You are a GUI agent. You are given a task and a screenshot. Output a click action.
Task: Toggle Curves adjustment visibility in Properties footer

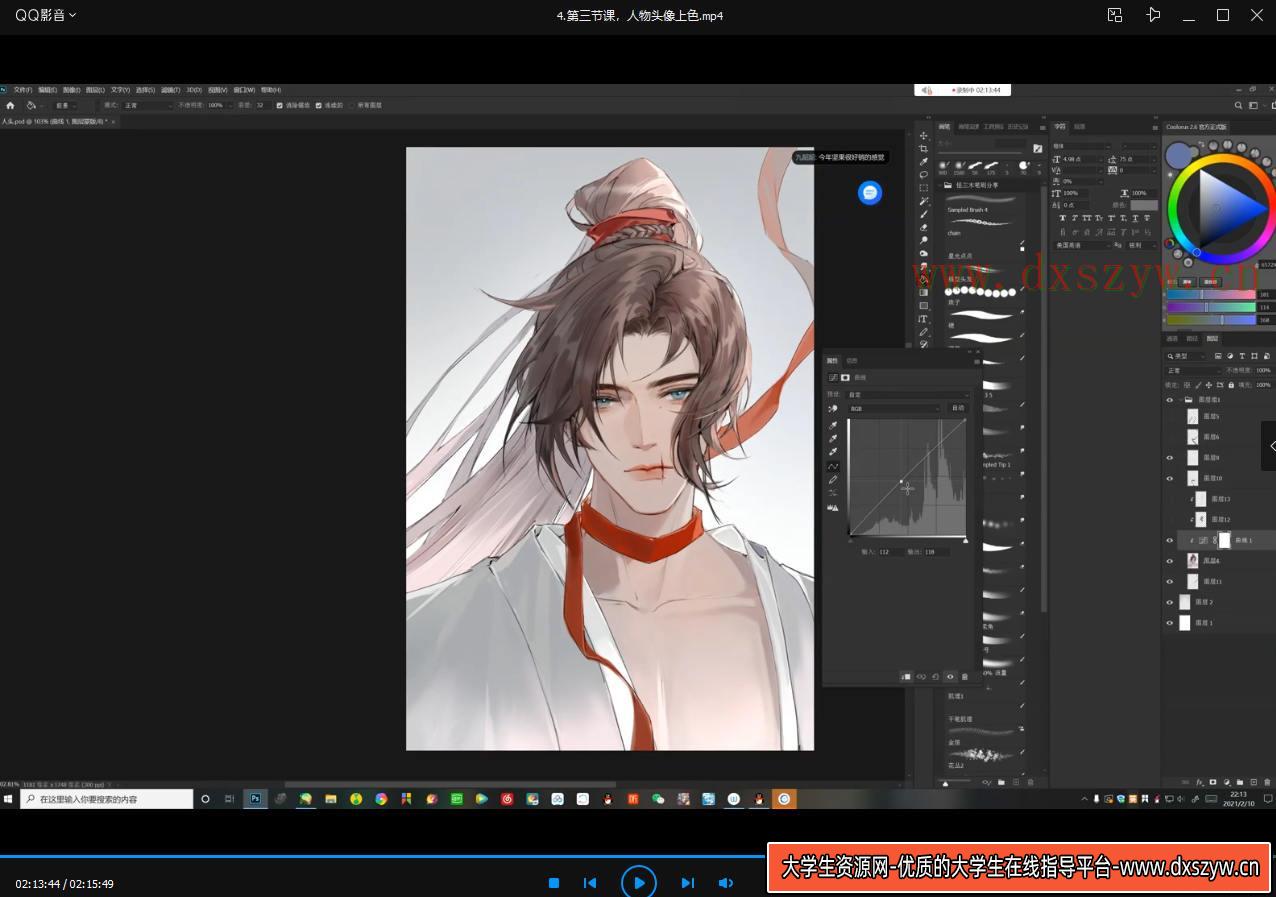coord(950,676)
